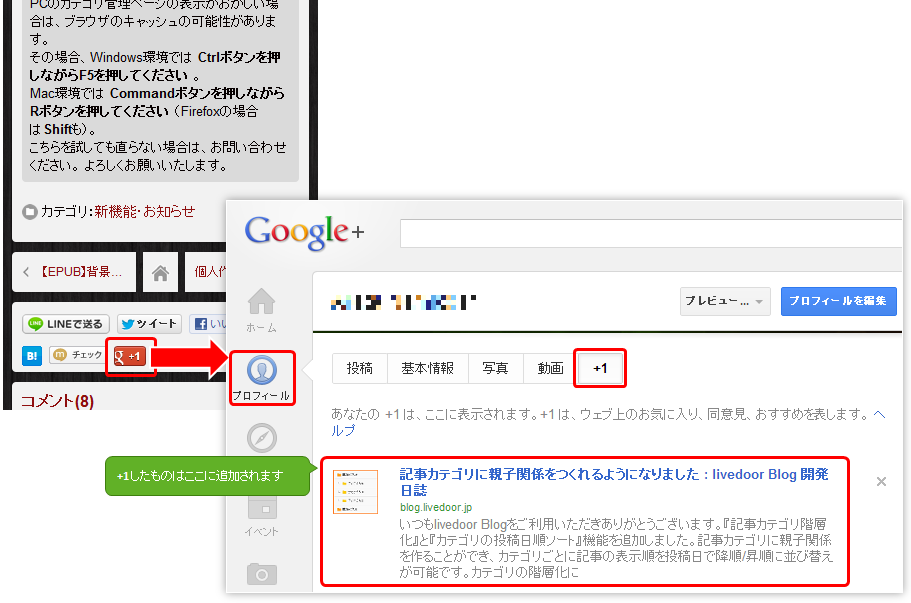Open the 新機能・お知らせ category link

(145, 211)
